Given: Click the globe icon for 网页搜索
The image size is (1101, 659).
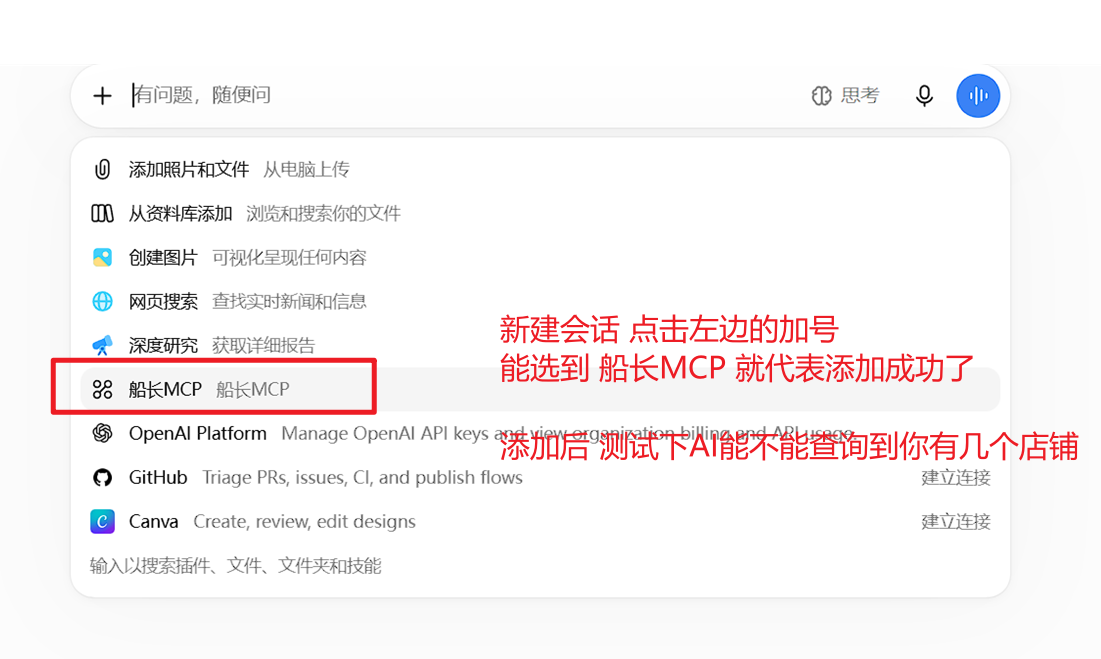Looking at the screenshot, I should pyautogui.click(x=103, y=301).
